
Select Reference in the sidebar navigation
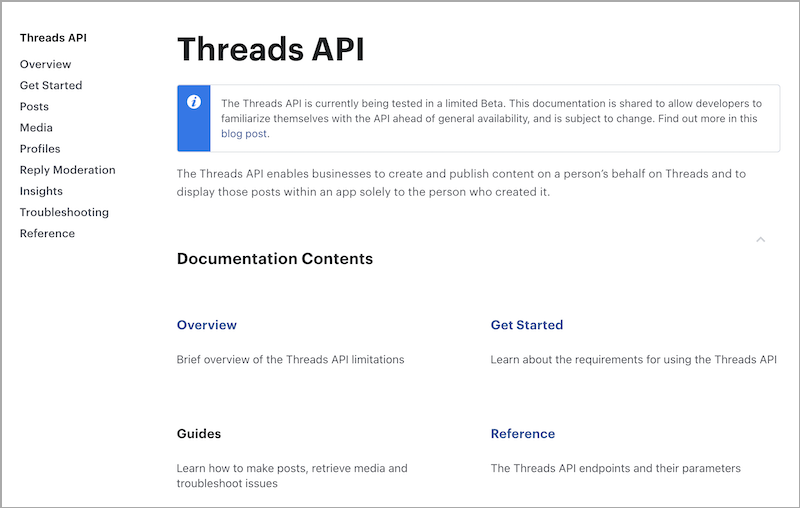(x=47, y=234)
